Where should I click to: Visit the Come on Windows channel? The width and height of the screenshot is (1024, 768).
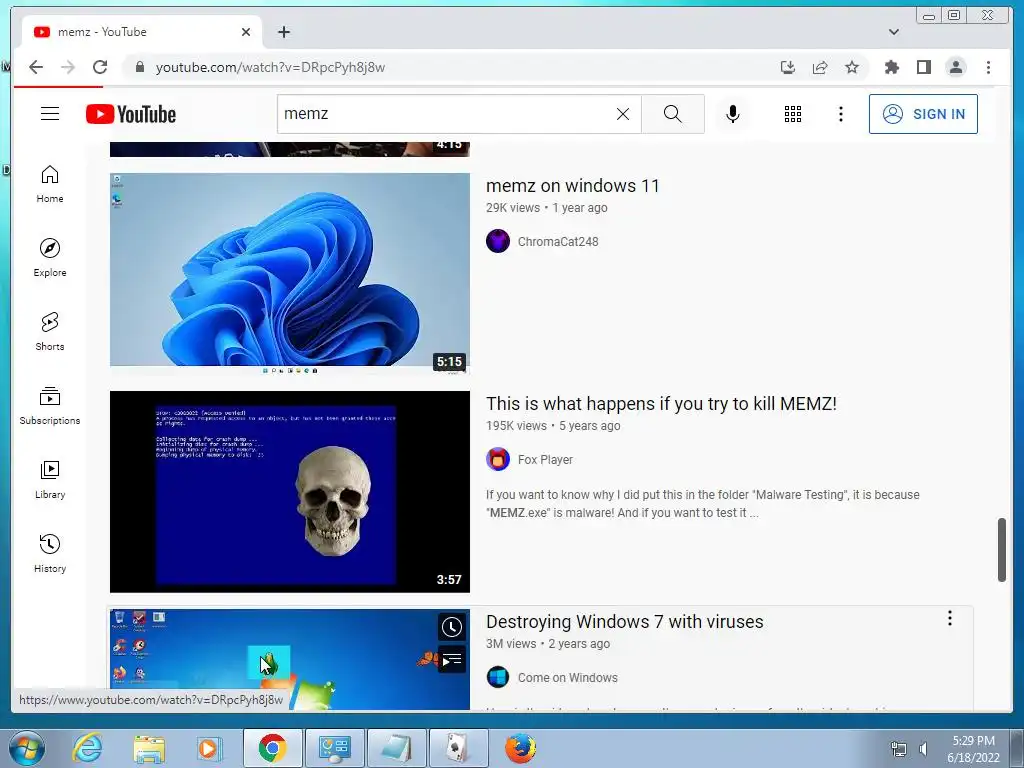tap(568, 678)
